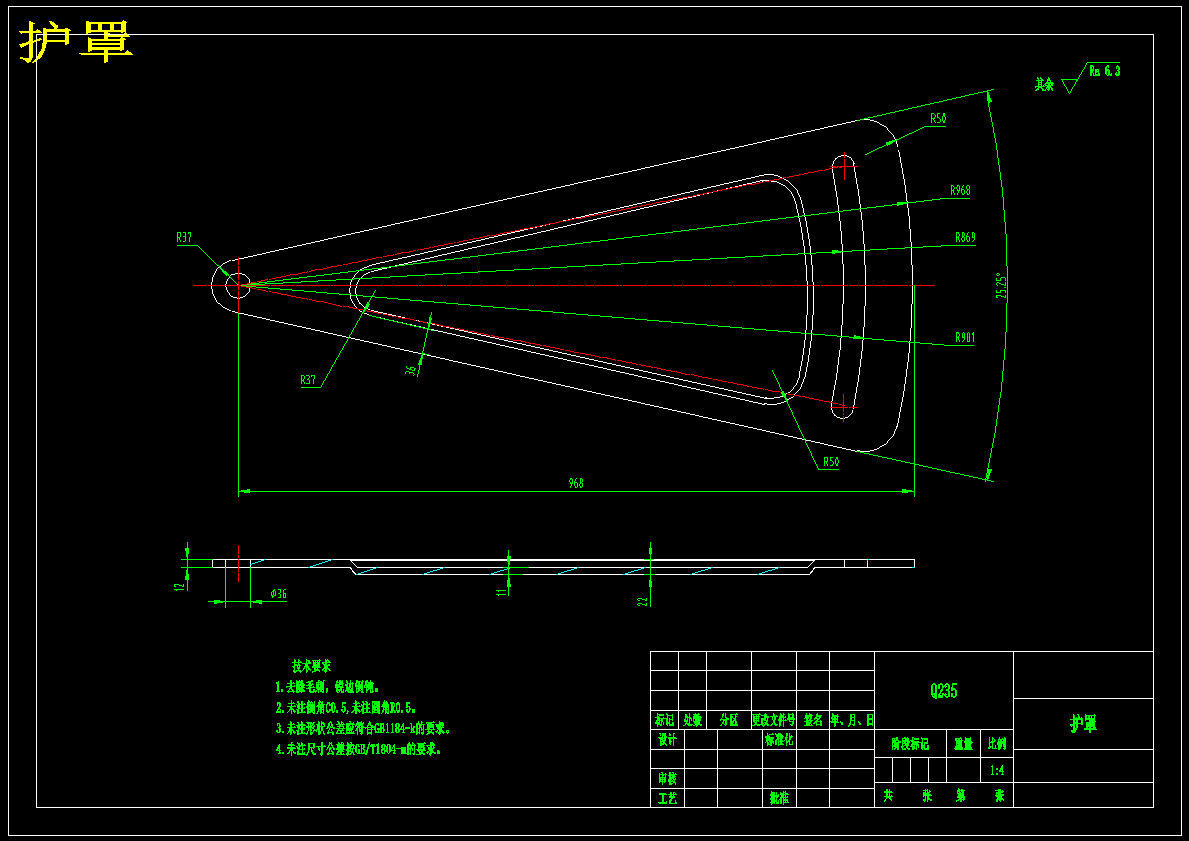Select the Ra 6.3 surface roughness value

(1104, 71)
